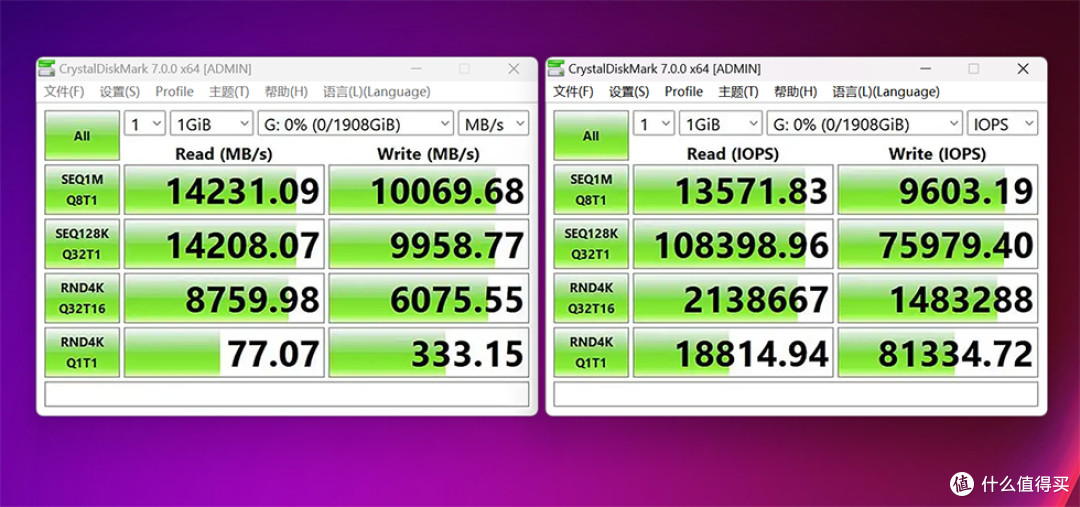Expand 1GiB test size dropdown in left window

coord(212,124)
